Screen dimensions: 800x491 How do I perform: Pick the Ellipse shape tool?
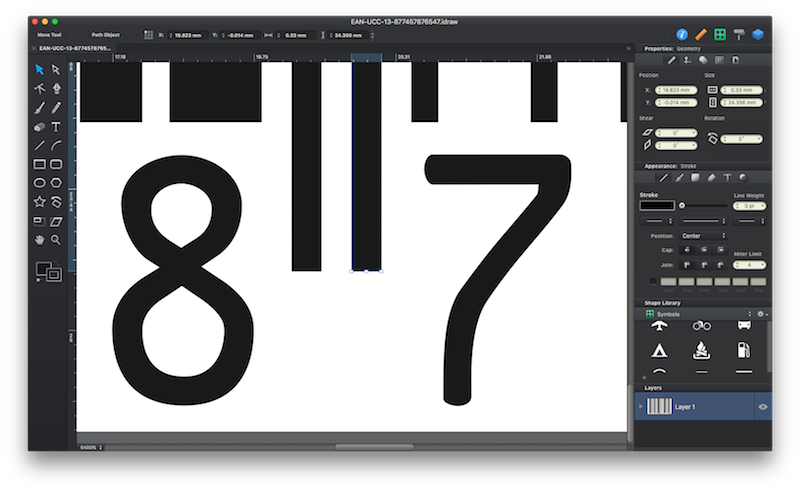point(39,183)
